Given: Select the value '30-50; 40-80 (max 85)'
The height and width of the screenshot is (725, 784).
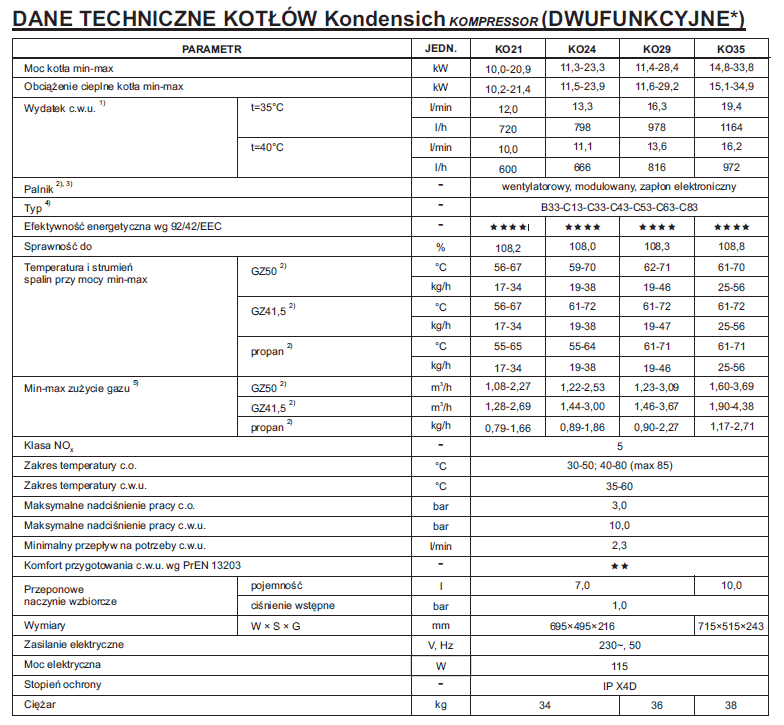Looking at the screenshot, I should [620, 466].
